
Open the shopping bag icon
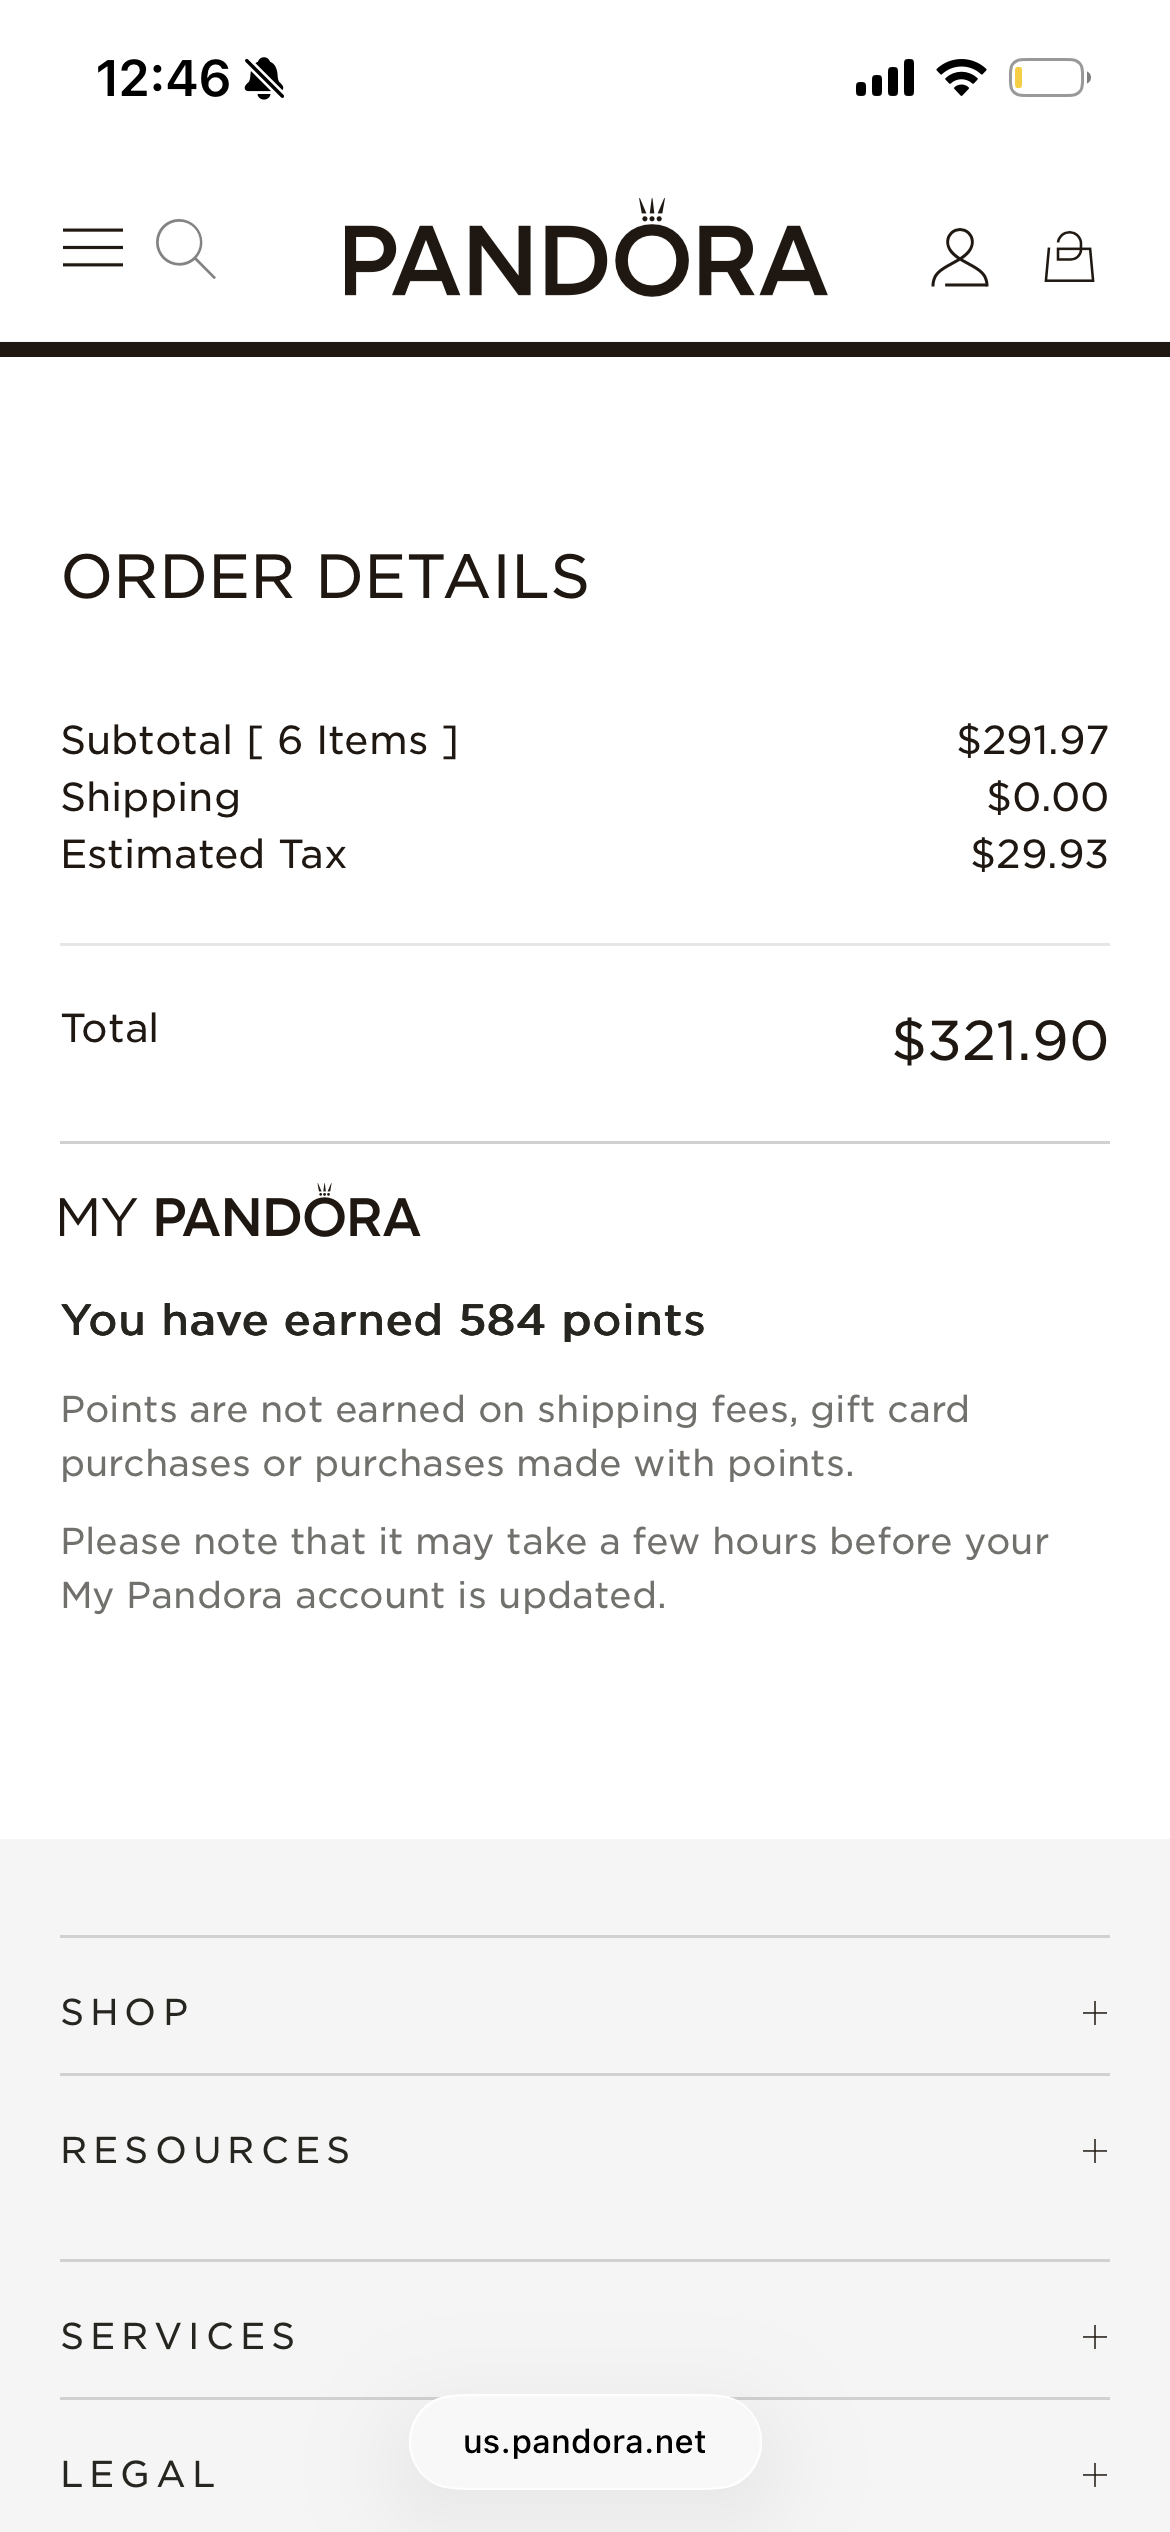coord(1069,258)
